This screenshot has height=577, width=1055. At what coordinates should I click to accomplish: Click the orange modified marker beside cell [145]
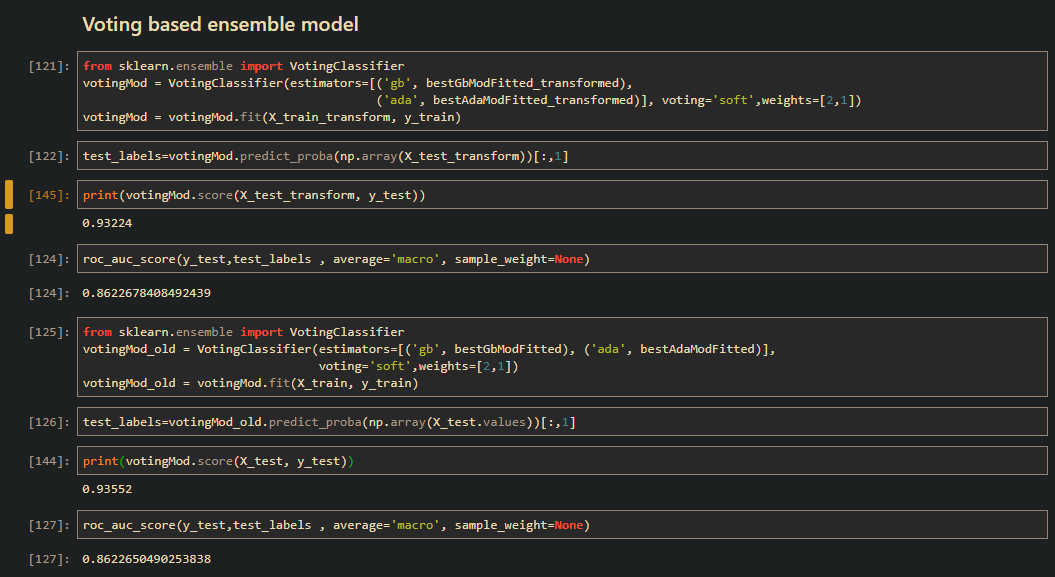coord(8,194)
